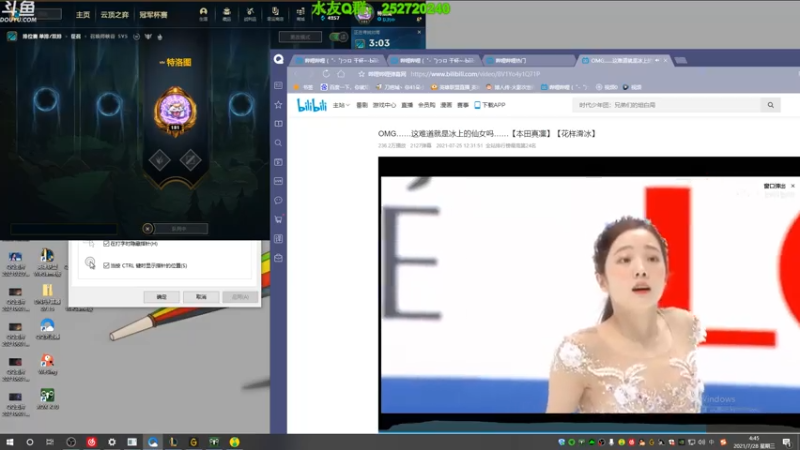Click 会员购 in bilibili navigation
800x450 pixels.
427,105
